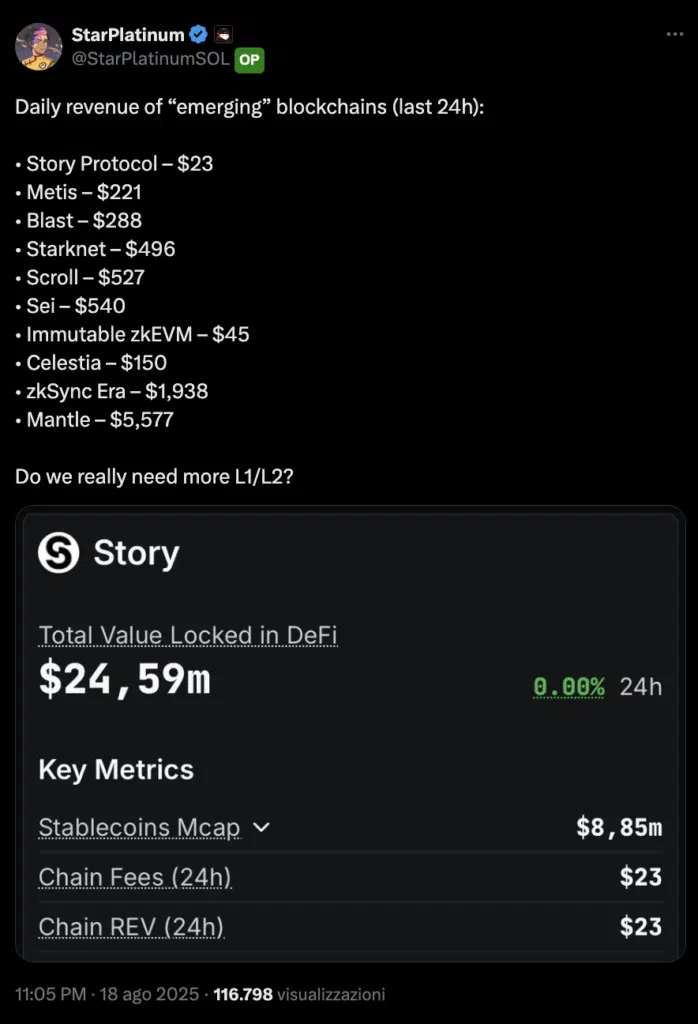Click the Chain Fees (24h) label
The height and width of the screenshot is (1024, 698).
coord(135,877)
